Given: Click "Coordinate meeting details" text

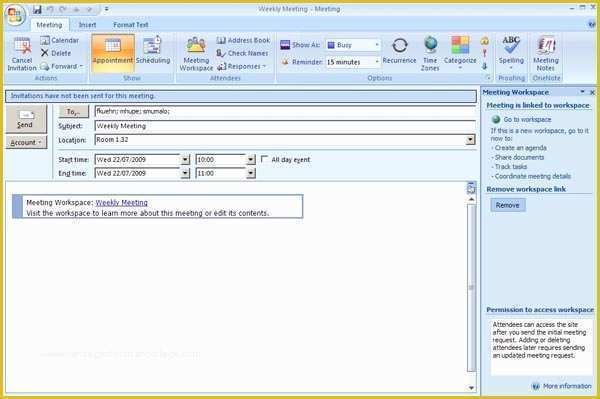Looking at the screenshot, I should click(x=533, y=176).
